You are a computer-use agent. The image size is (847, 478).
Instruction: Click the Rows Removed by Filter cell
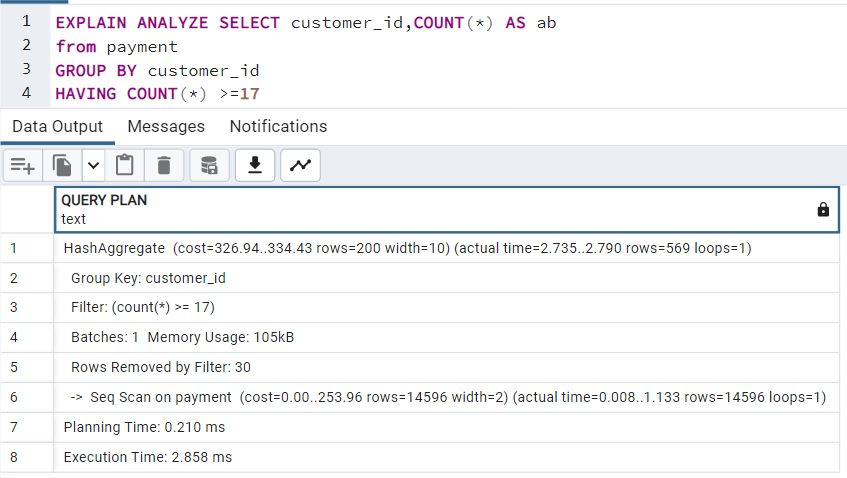pyautogui.click(x=447, y=367)
